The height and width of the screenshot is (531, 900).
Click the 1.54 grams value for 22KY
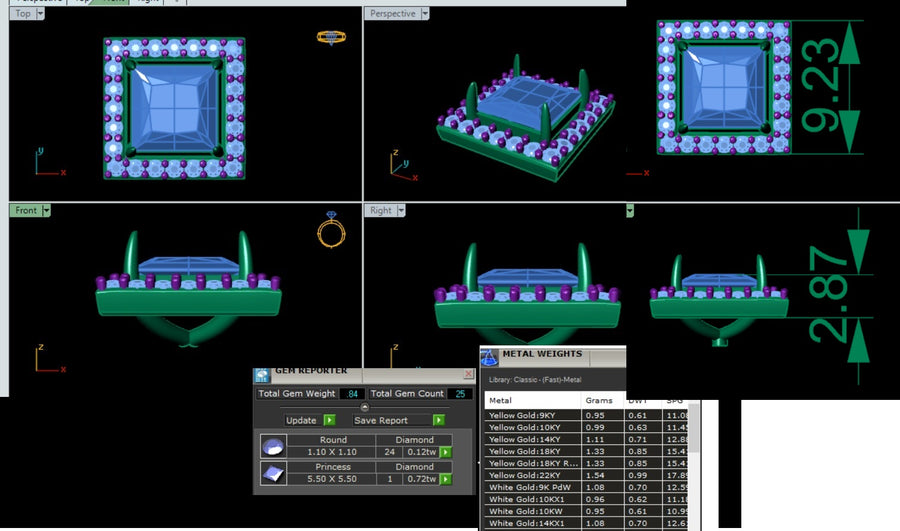click(x=595, y=475)
